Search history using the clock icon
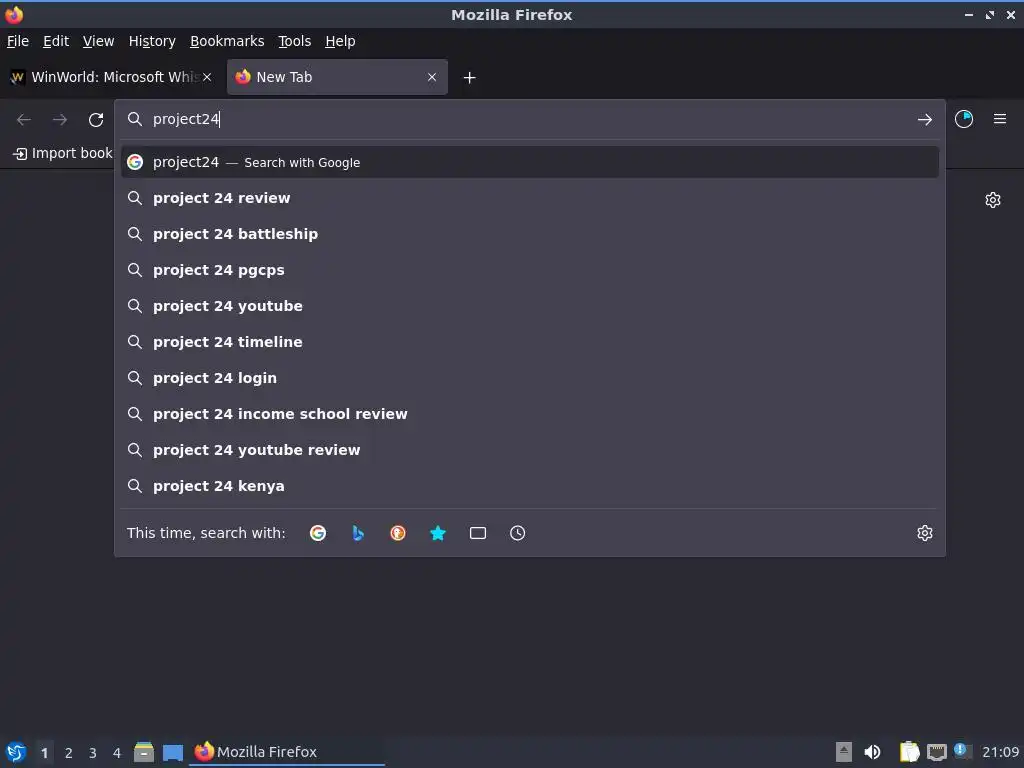 517,533
